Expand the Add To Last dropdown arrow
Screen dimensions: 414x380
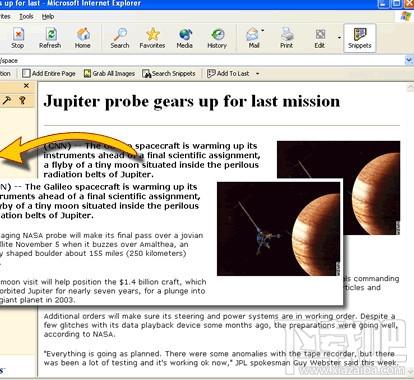[x=257, y=74]
